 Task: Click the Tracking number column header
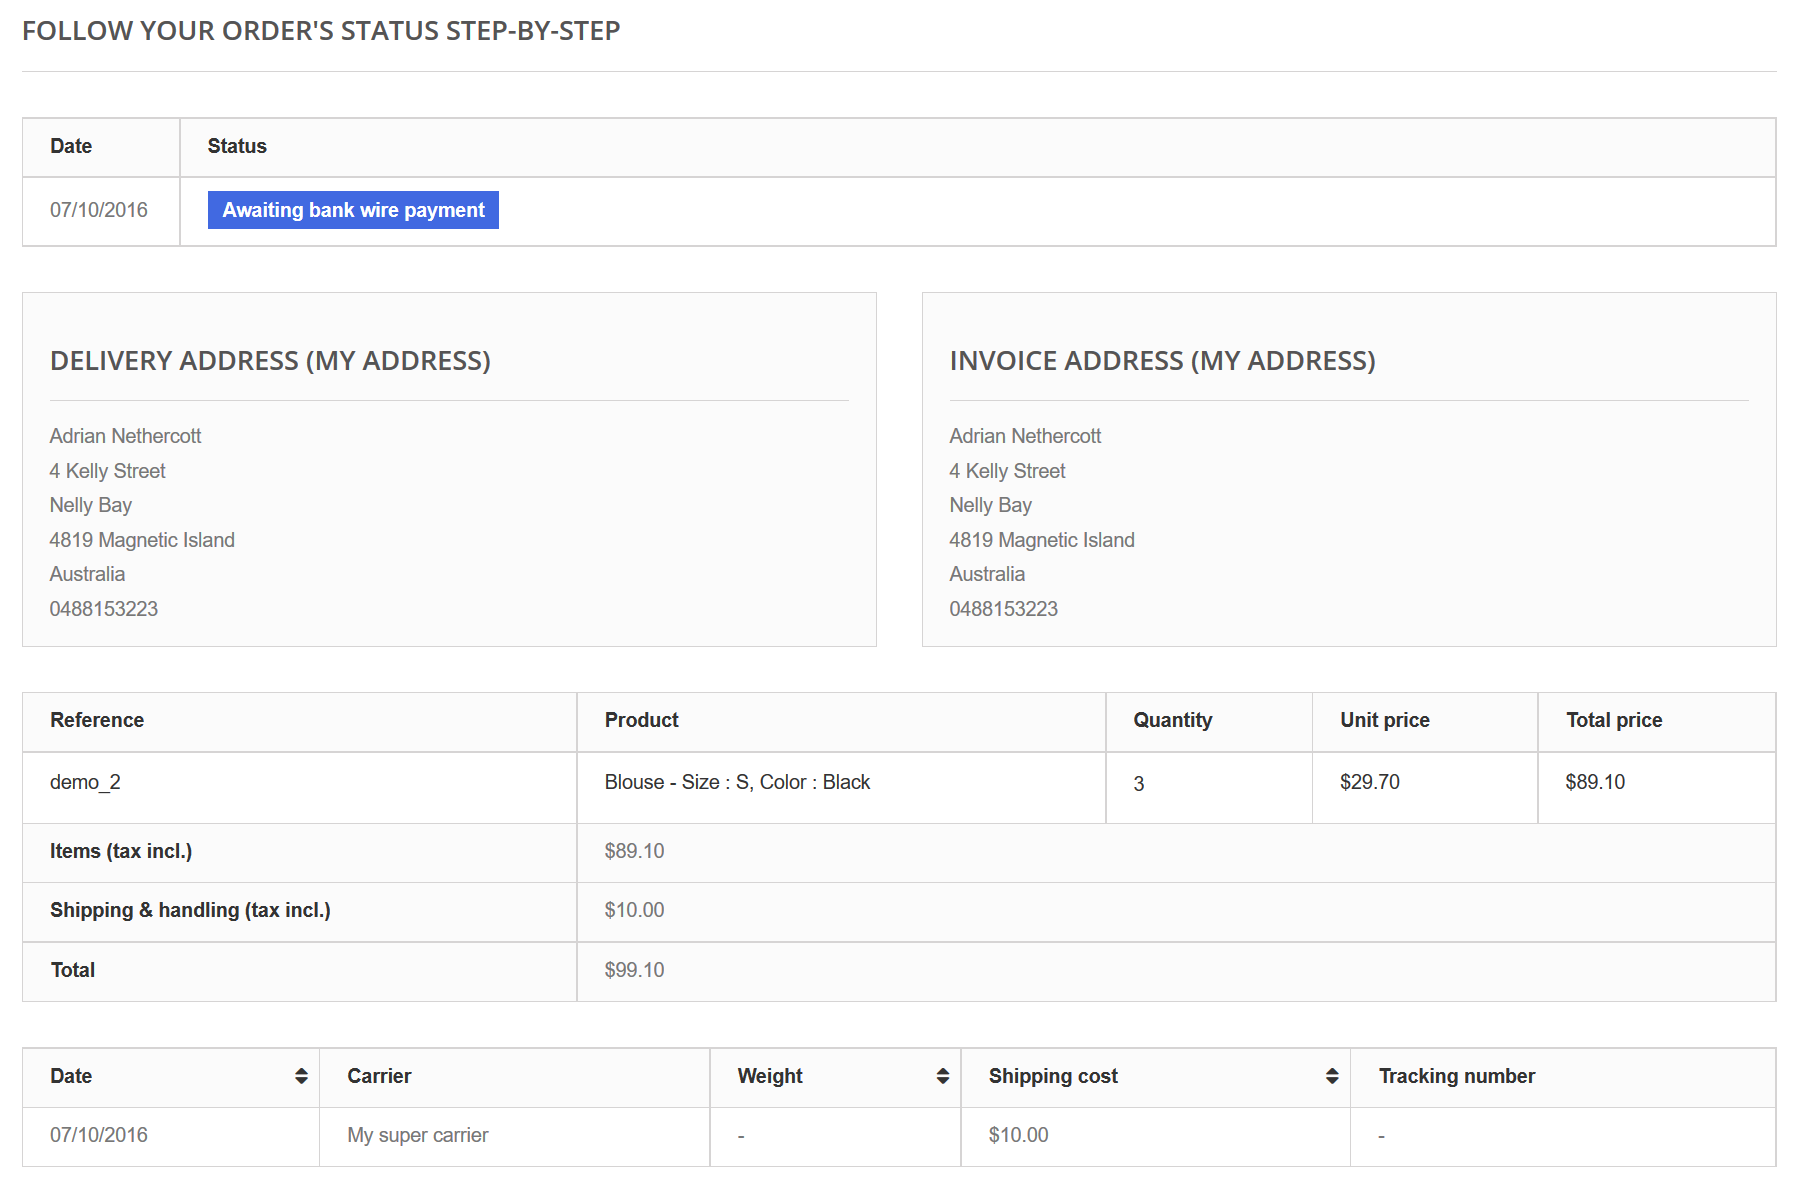point(1456,1076)
